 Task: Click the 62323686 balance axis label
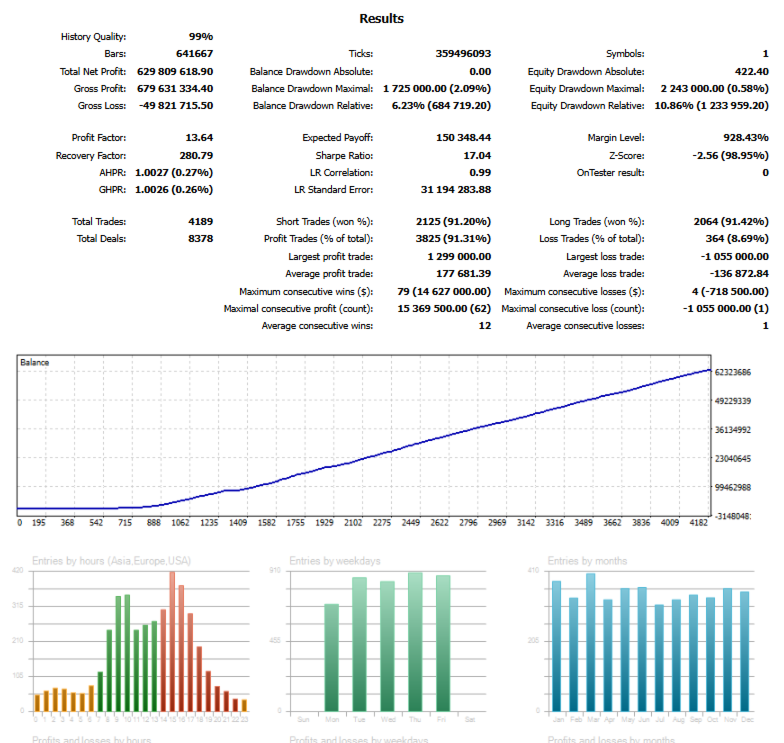pos(732,372)
